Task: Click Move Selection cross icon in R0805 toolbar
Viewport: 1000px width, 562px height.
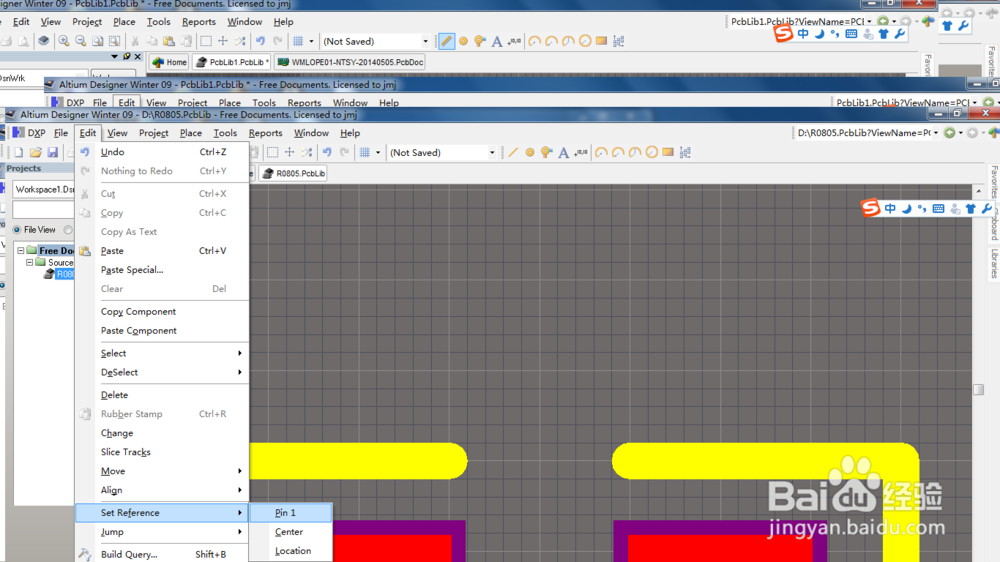Action: pyautogui.click(x=290, y=152)
